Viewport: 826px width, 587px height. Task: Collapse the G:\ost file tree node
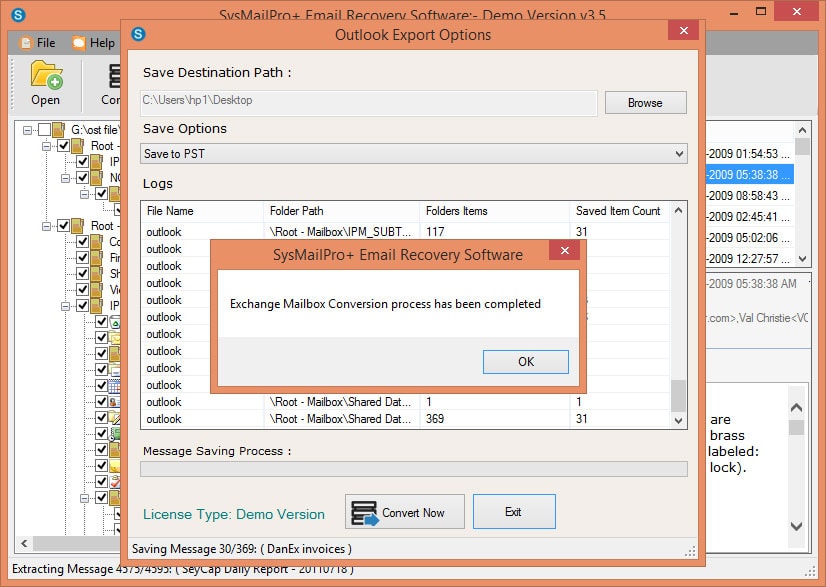27,130
